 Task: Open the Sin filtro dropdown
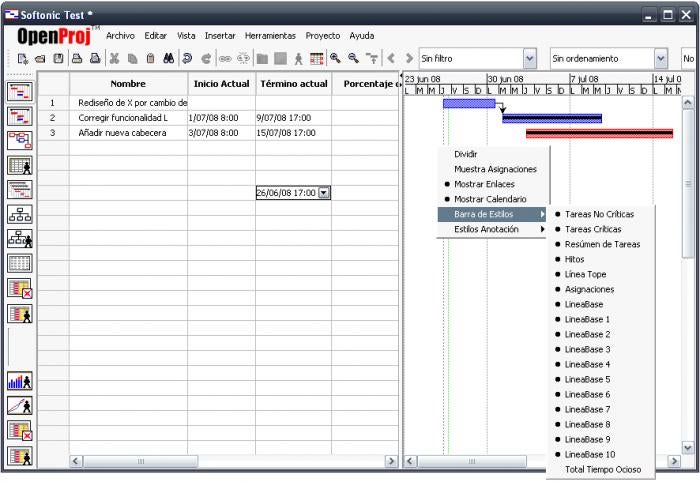click(529, 58)
